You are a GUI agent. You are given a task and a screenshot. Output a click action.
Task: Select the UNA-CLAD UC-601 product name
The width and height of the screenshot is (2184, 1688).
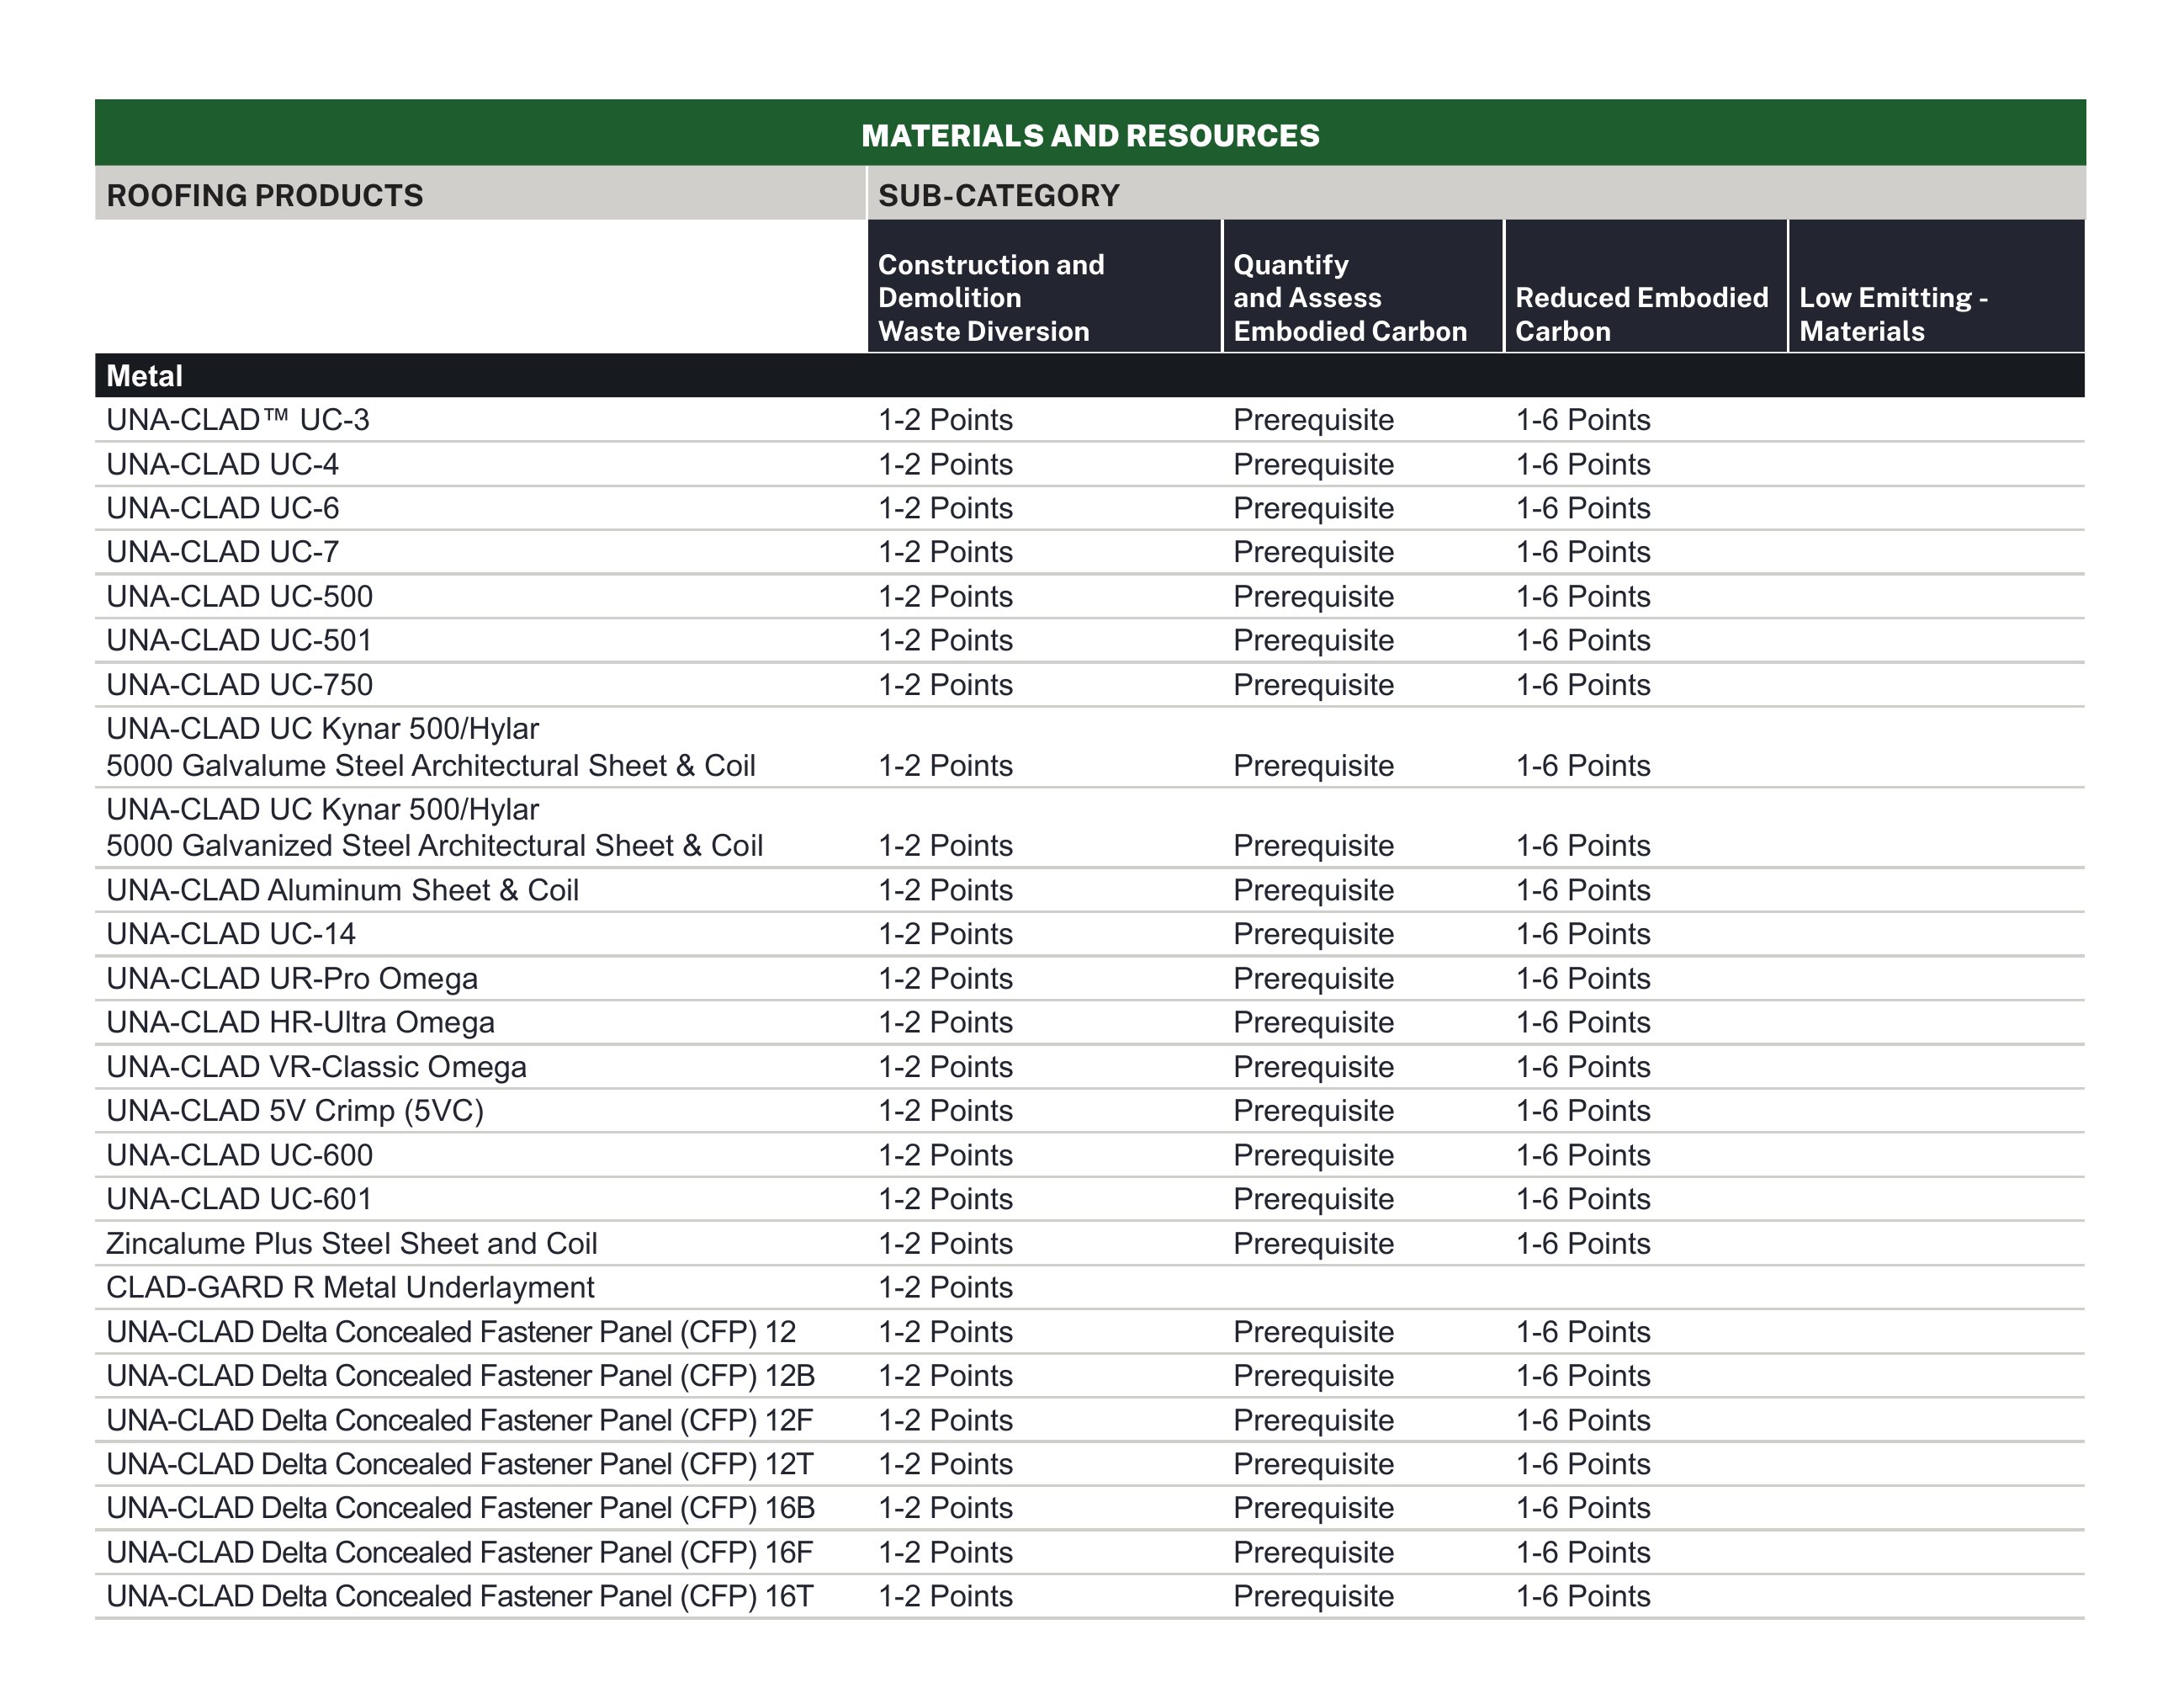tap(239, 1199)
